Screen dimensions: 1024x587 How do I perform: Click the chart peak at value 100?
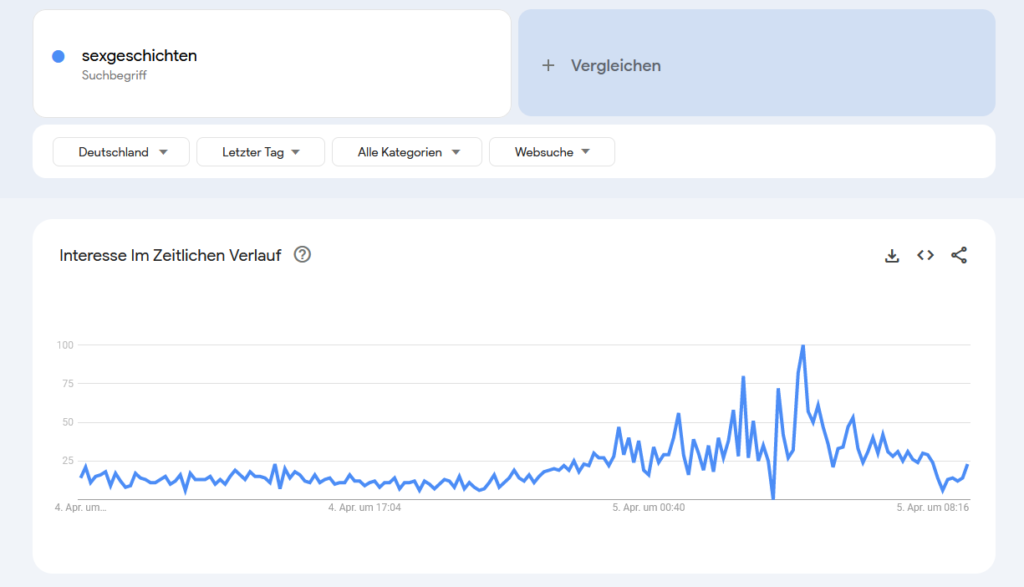point(803,346)
